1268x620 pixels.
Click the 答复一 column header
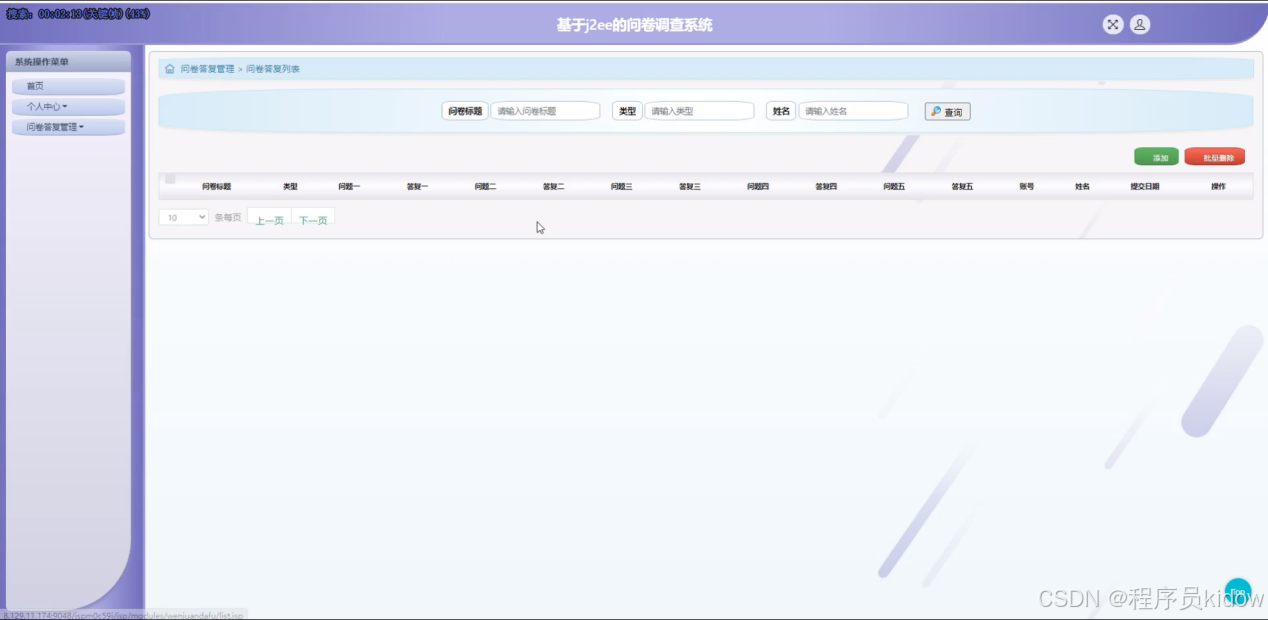tap(417, 187)
